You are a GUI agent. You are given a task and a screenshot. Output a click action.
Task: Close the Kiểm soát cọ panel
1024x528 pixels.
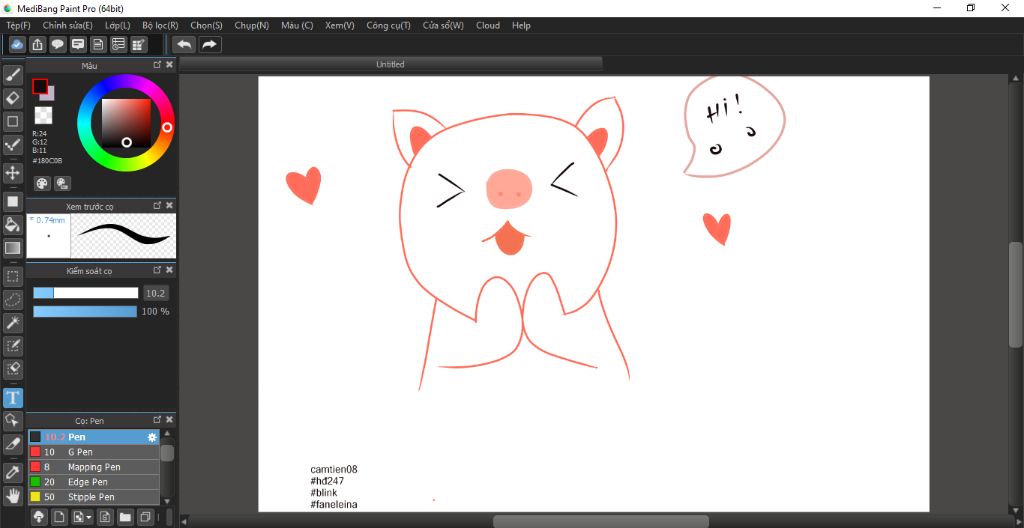[169, 269]
